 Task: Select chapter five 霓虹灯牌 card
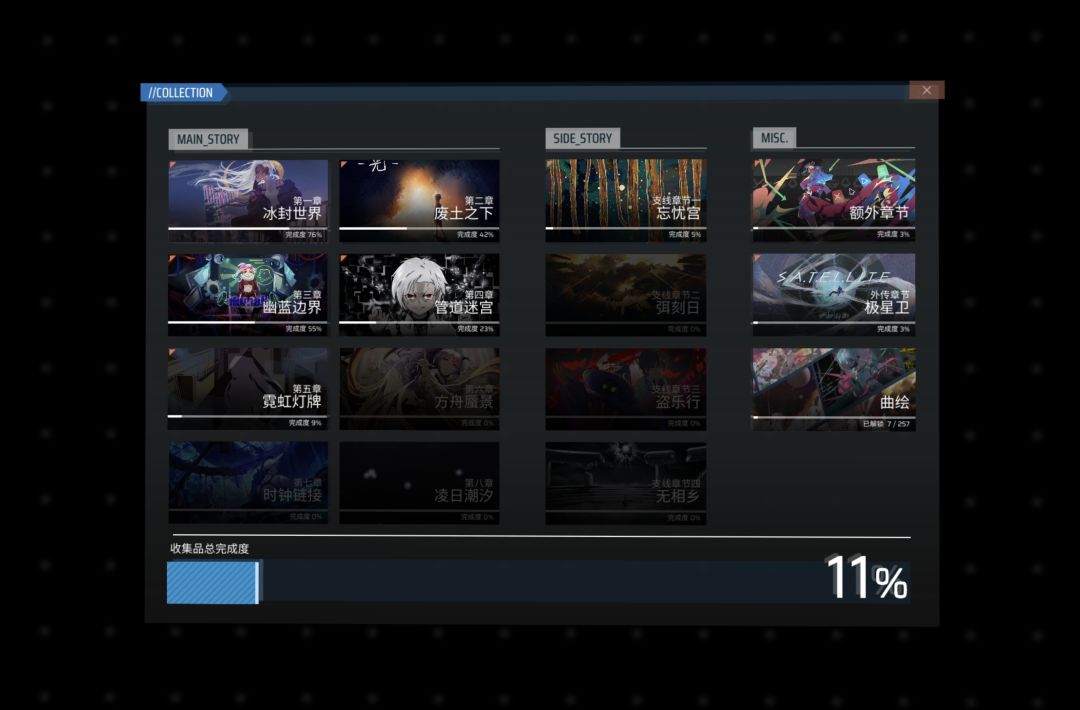(x=248, y=388)
